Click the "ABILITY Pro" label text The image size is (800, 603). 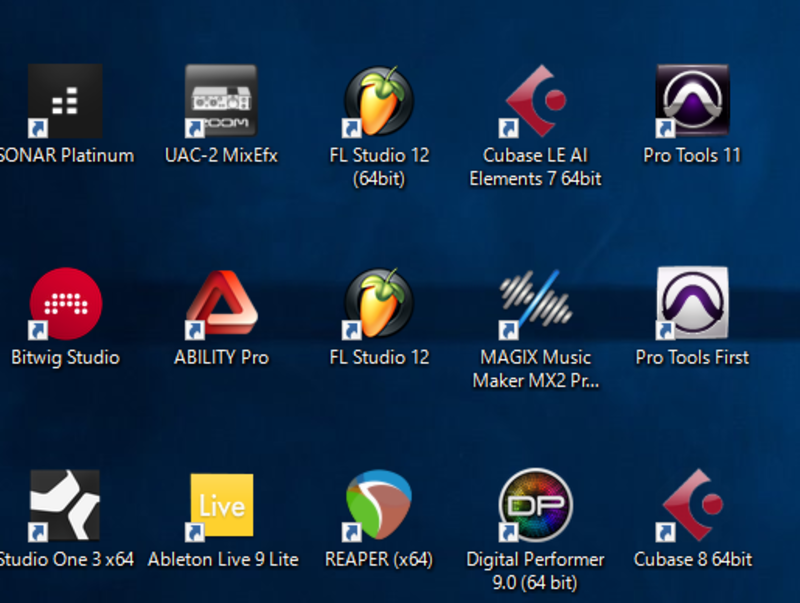(221, 357)
